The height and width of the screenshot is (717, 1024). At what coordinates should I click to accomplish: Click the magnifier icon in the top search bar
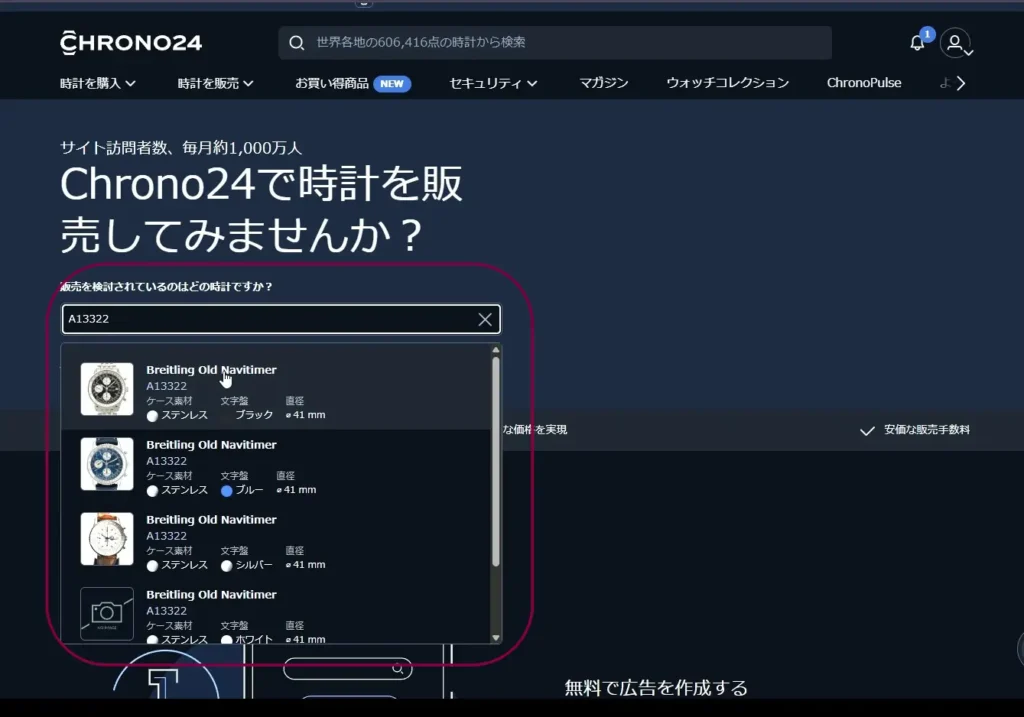[296, 43]
